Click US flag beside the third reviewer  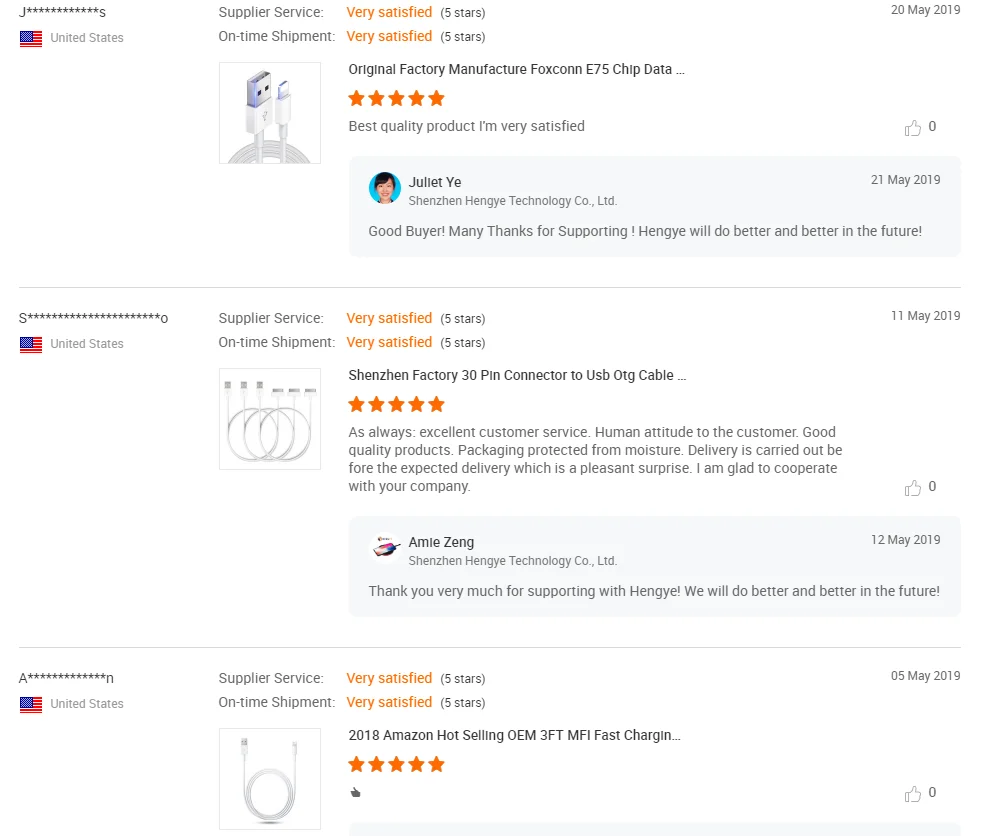(31, 705)
